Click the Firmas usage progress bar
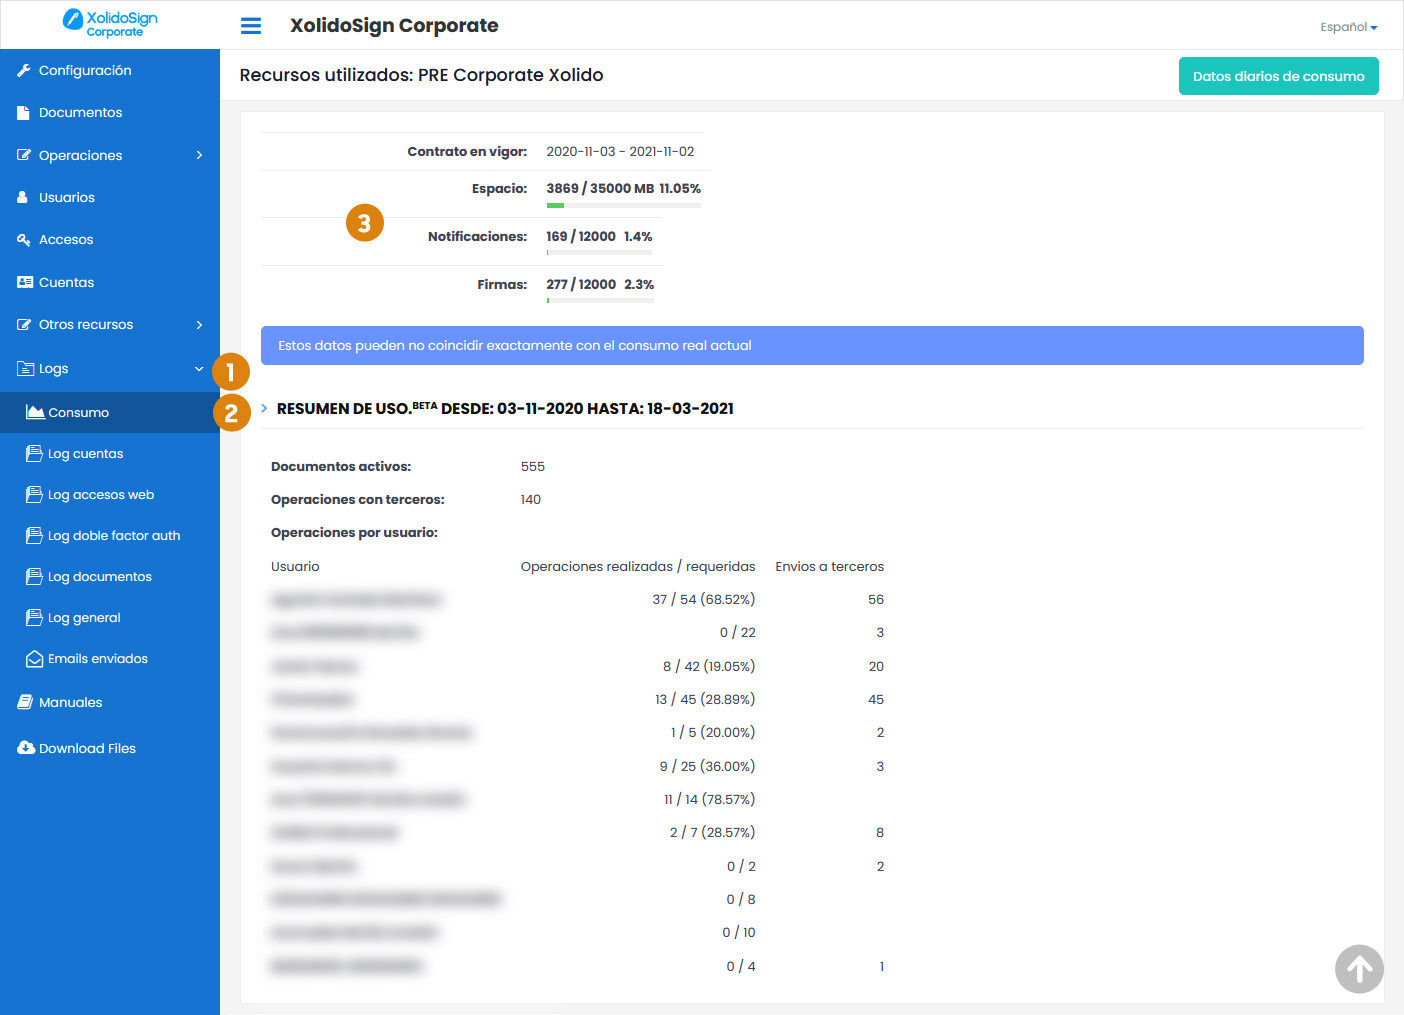The height and width of the screenshot is (1015, 1404). (x=600, y=301)
